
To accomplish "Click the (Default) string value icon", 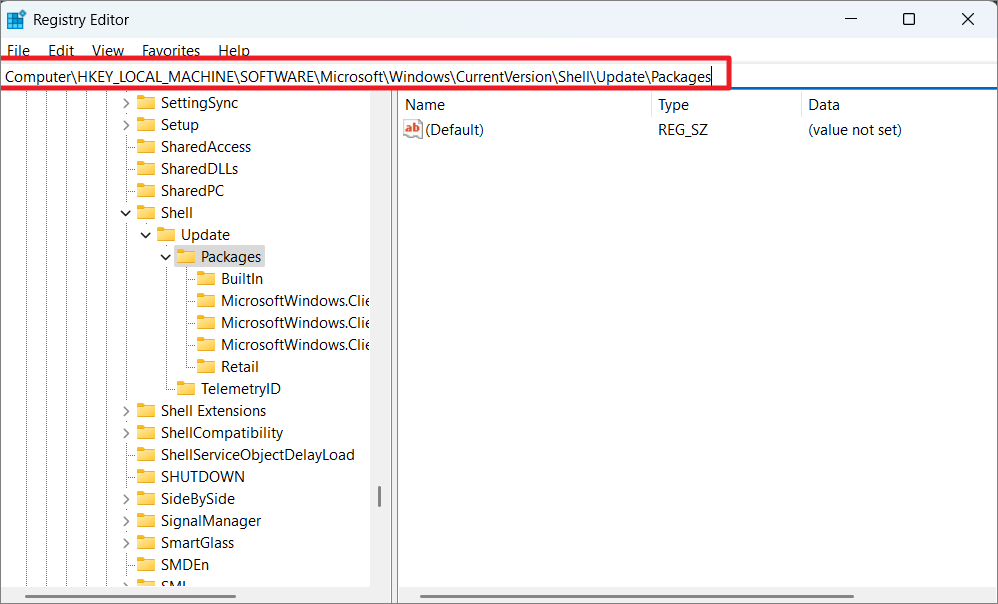I will [412, 129].
